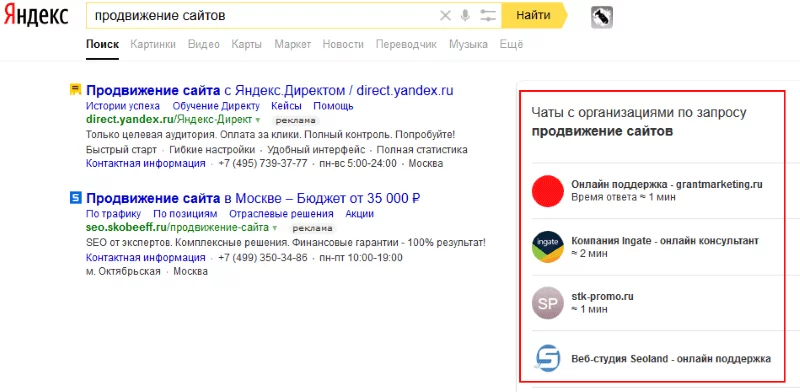Image resolution: width=800 pixels, height=392 pixels.
Task: Click ≈ 2 мин response time under Ingate
Action: tap(589, 254)
